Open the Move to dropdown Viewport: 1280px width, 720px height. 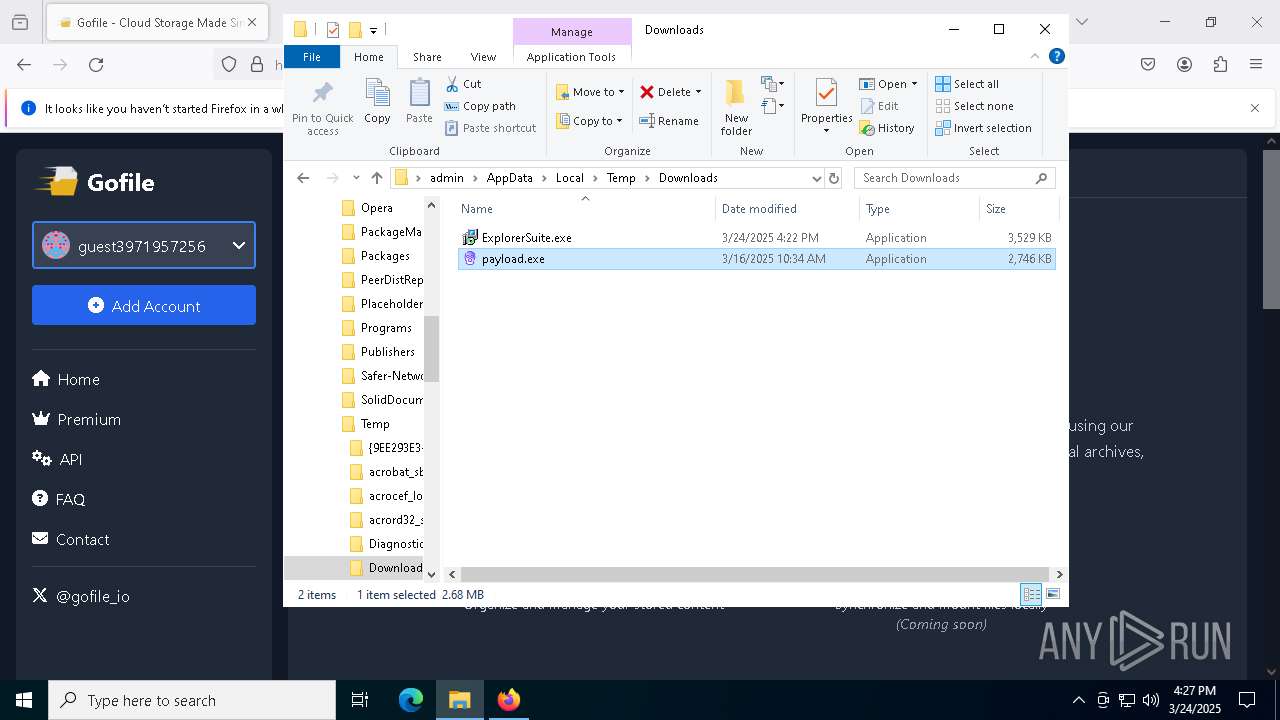coord(590,92)
